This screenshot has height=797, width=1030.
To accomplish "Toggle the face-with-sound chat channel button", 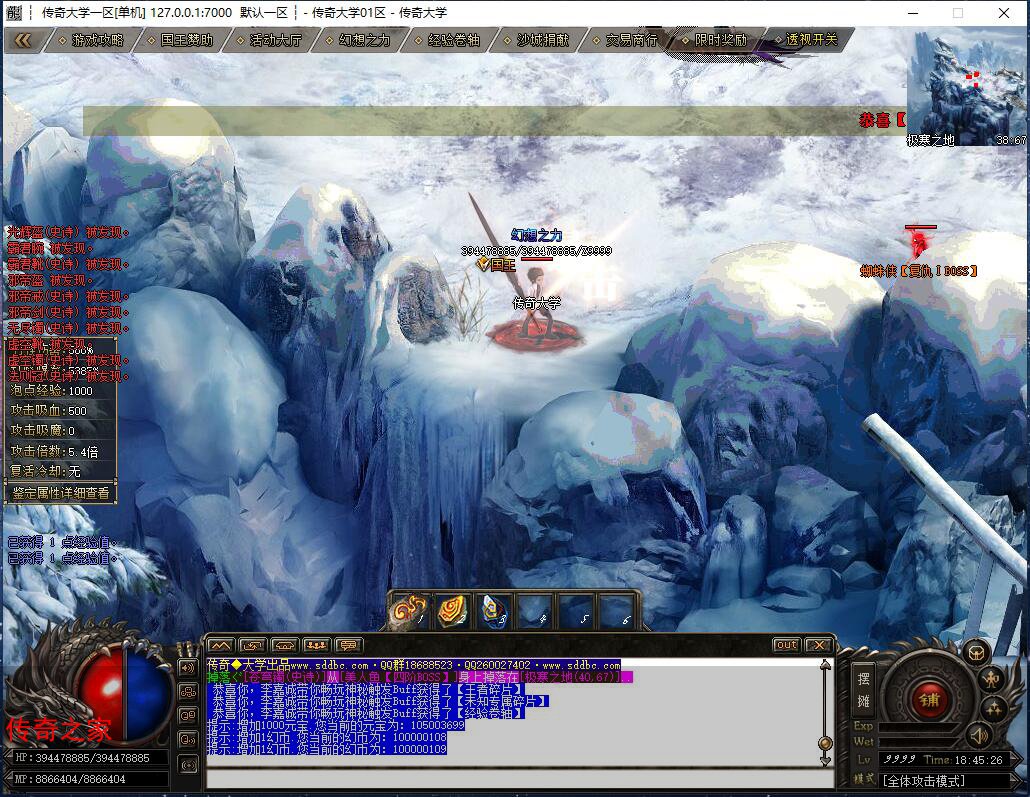I will point(188,740).
